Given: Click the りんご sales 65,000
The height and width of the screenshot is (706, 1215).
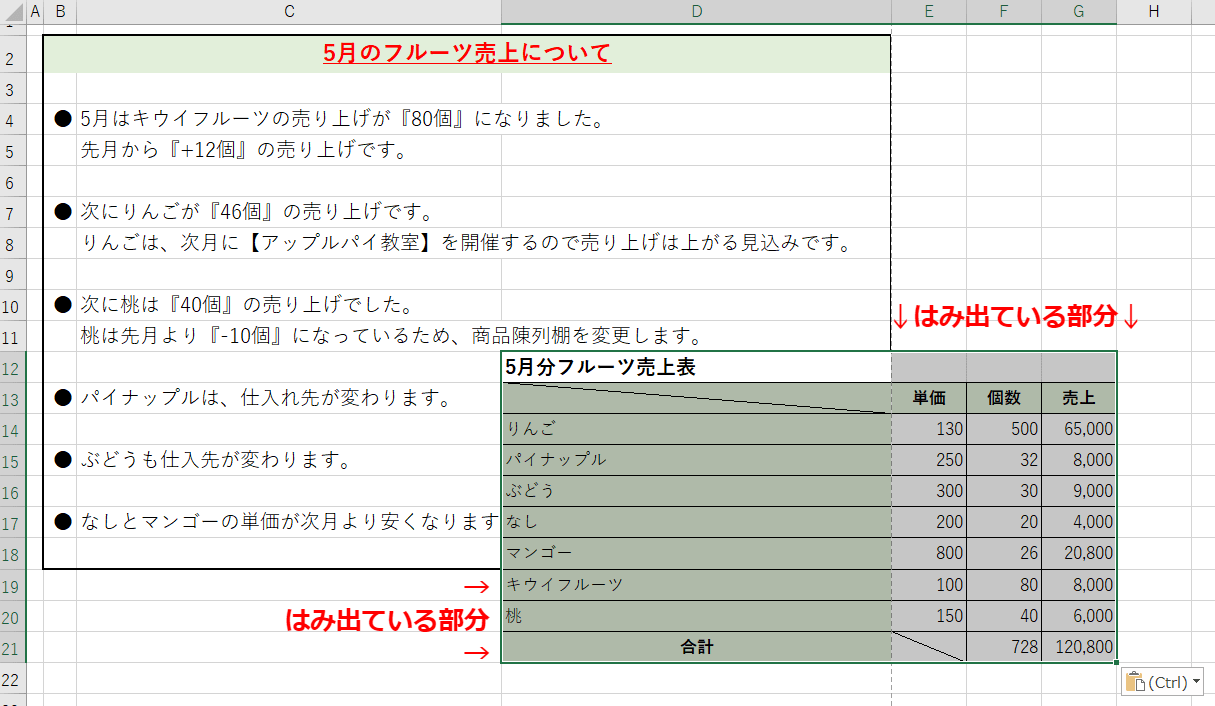Looking at the screenshot, I should (1079, 429).
